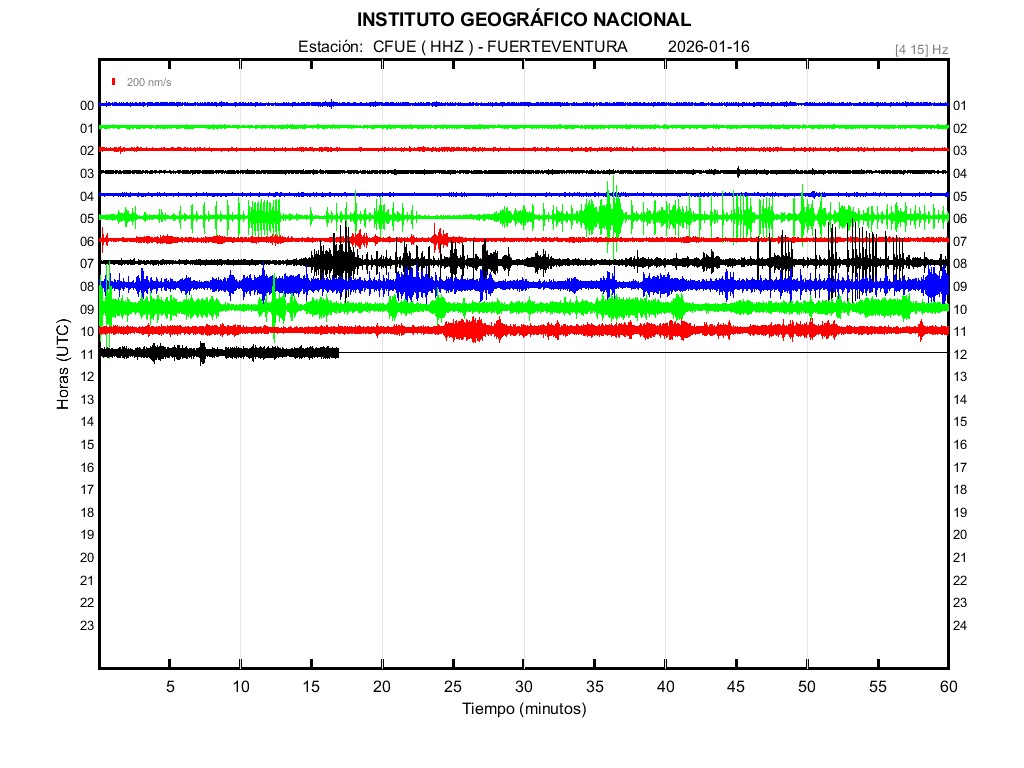Click the INSTITUTO GEOGRÁFICO NACIONAL title
Viewport: 1024px width, 768px height.
point(523,20)
